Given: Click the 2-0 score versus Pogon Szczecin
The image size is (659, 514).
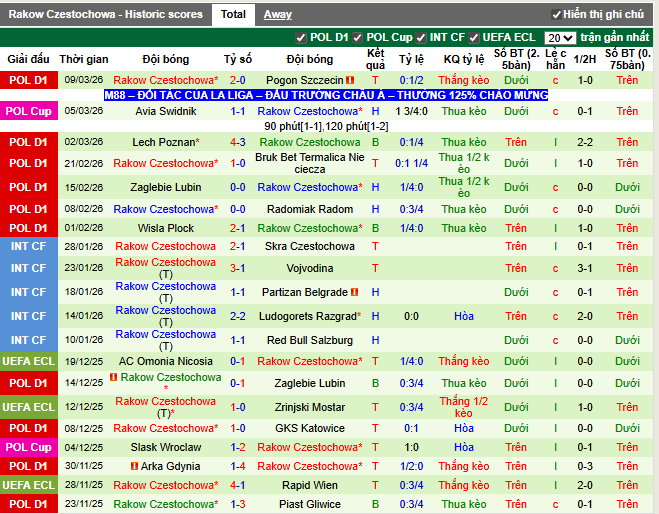Looking at the screenshot, I should (237, 80).
